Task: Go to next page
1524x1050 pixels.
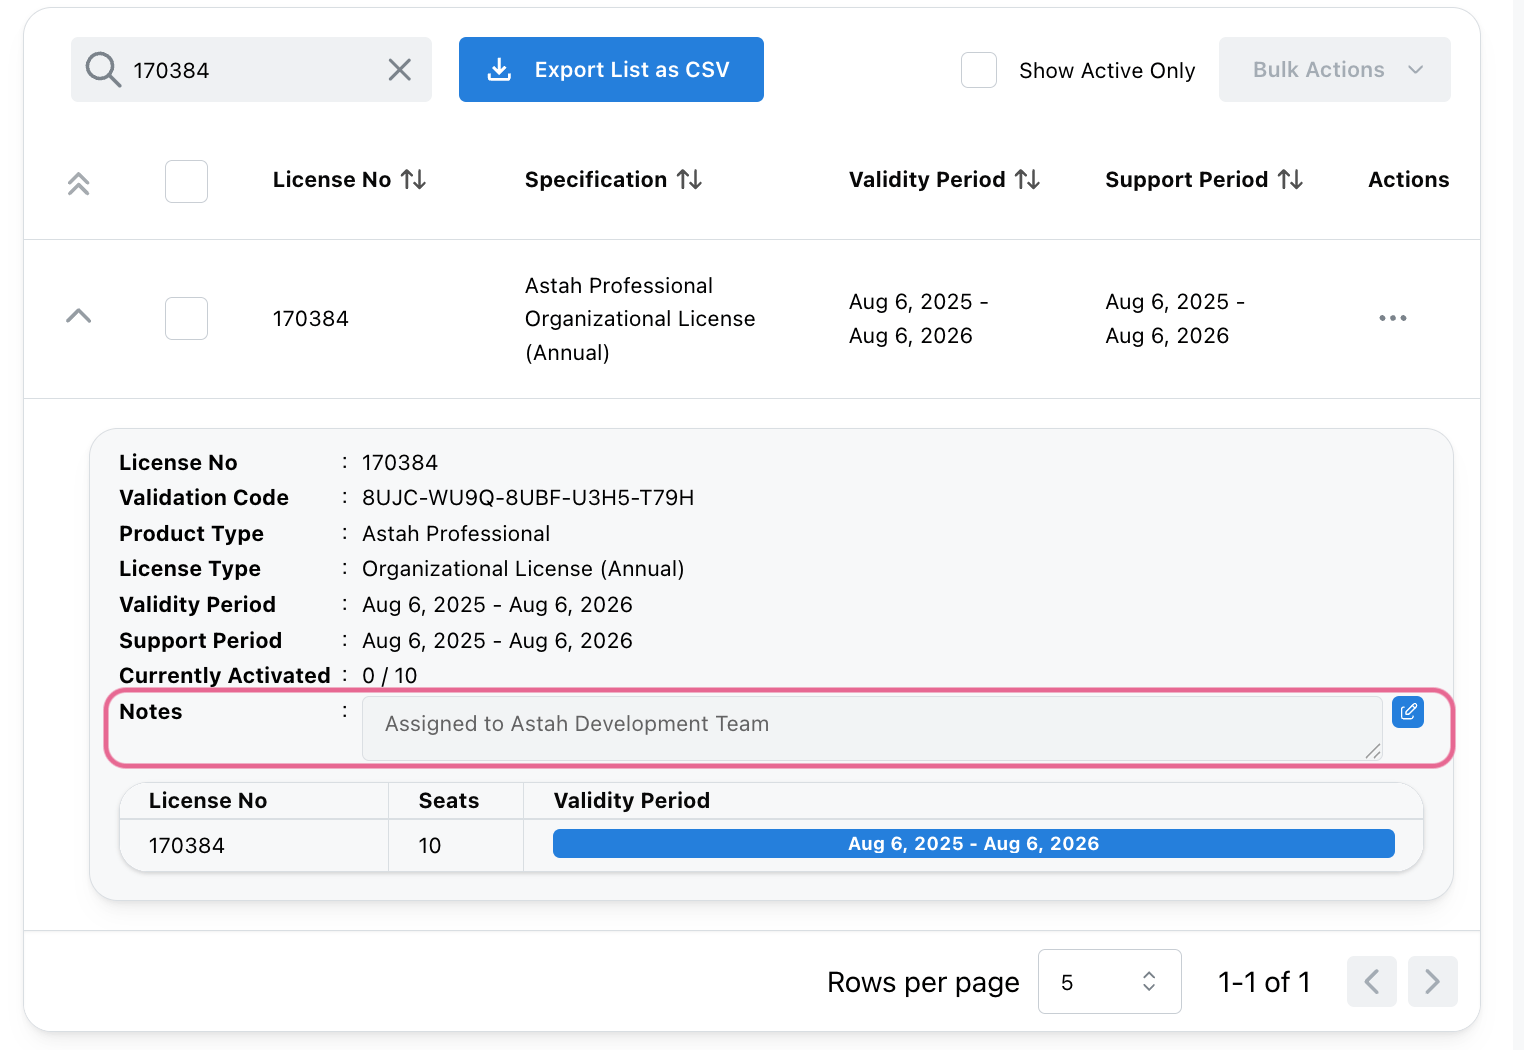Action: (x=1433, y=982)
